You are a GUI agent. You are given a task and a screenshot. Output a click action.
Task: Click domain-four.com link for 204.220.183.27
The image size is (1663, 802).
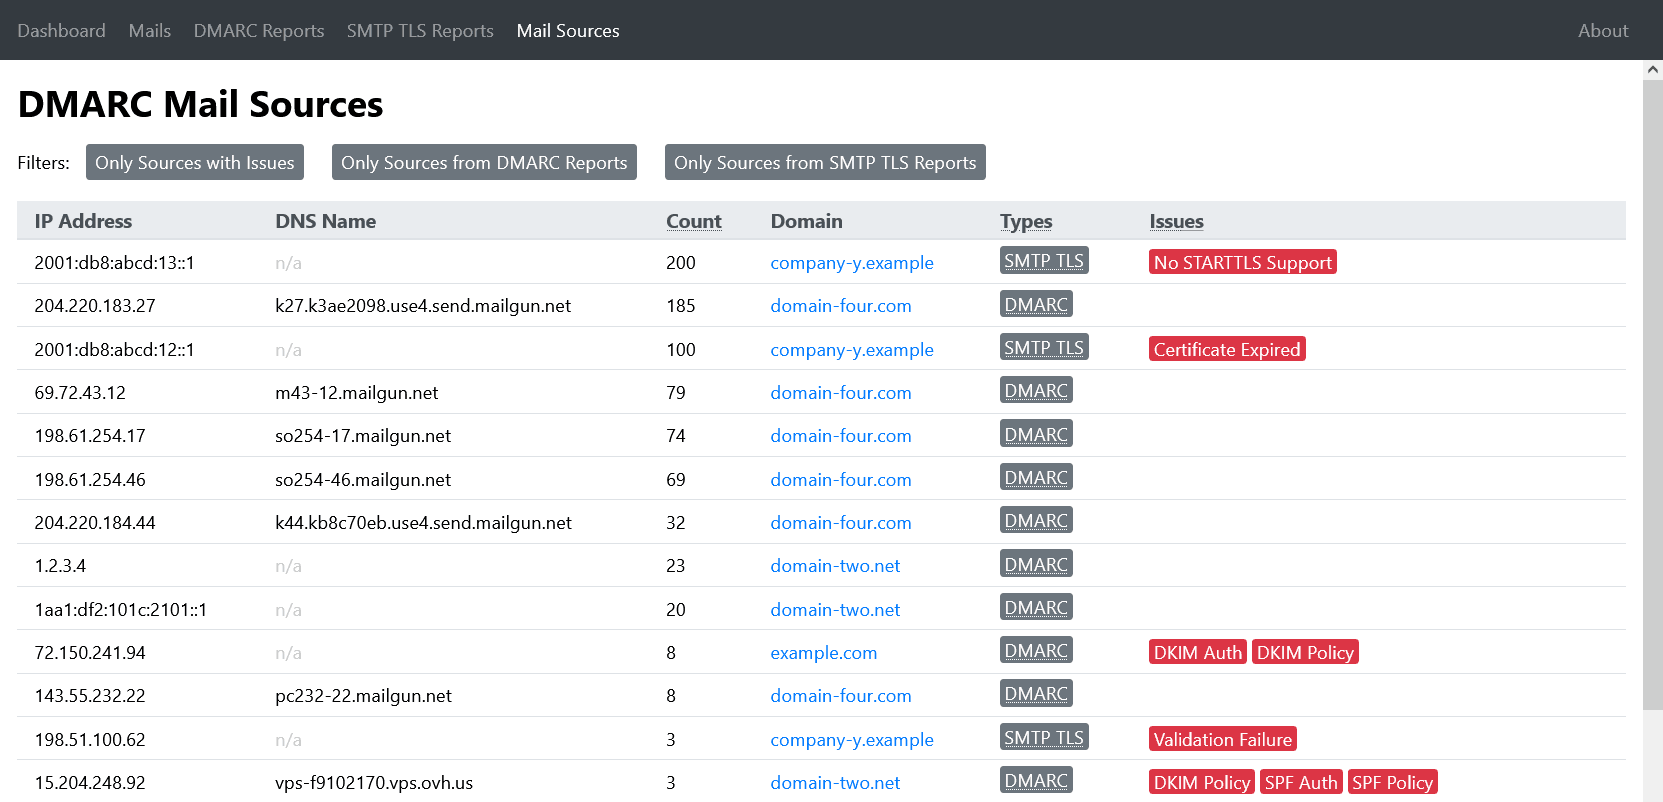point(840,306)
